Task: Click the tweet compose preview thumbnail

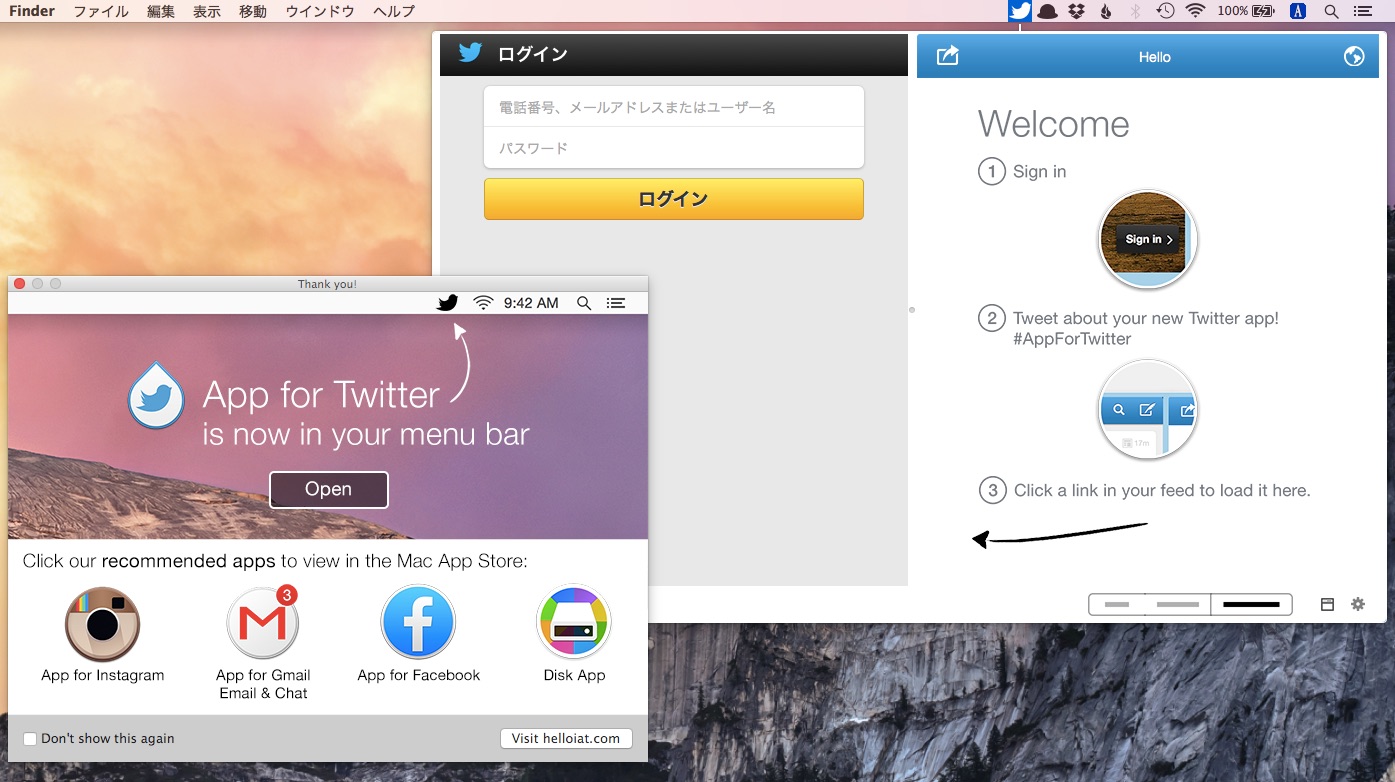Action: pos(1147,409)
